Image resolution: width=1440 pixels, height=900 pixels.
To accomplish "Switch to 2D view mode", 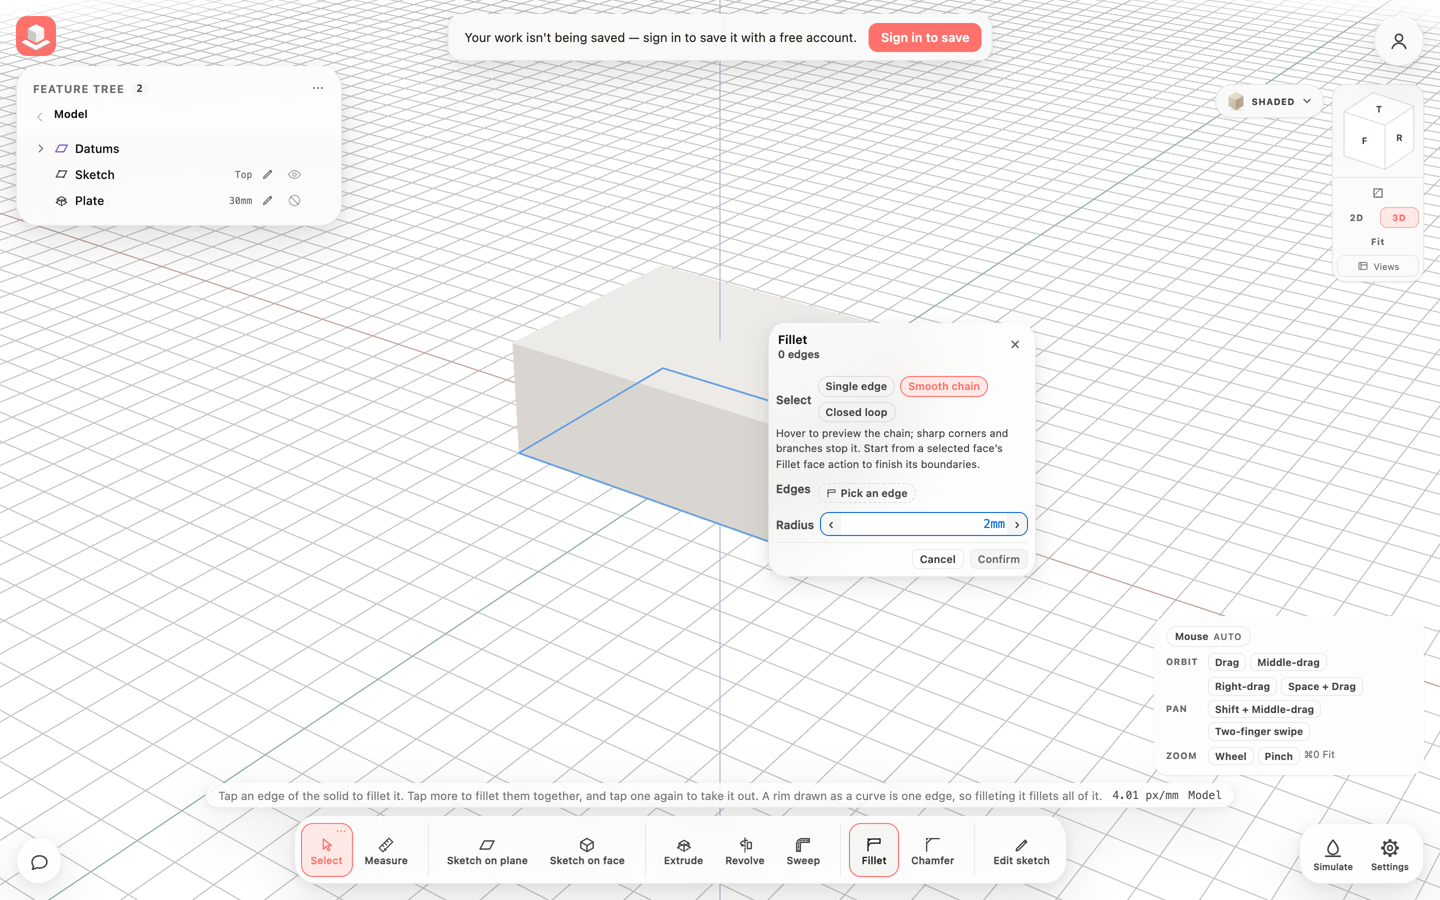I will pyautogui.click(x=1356, y=218).
